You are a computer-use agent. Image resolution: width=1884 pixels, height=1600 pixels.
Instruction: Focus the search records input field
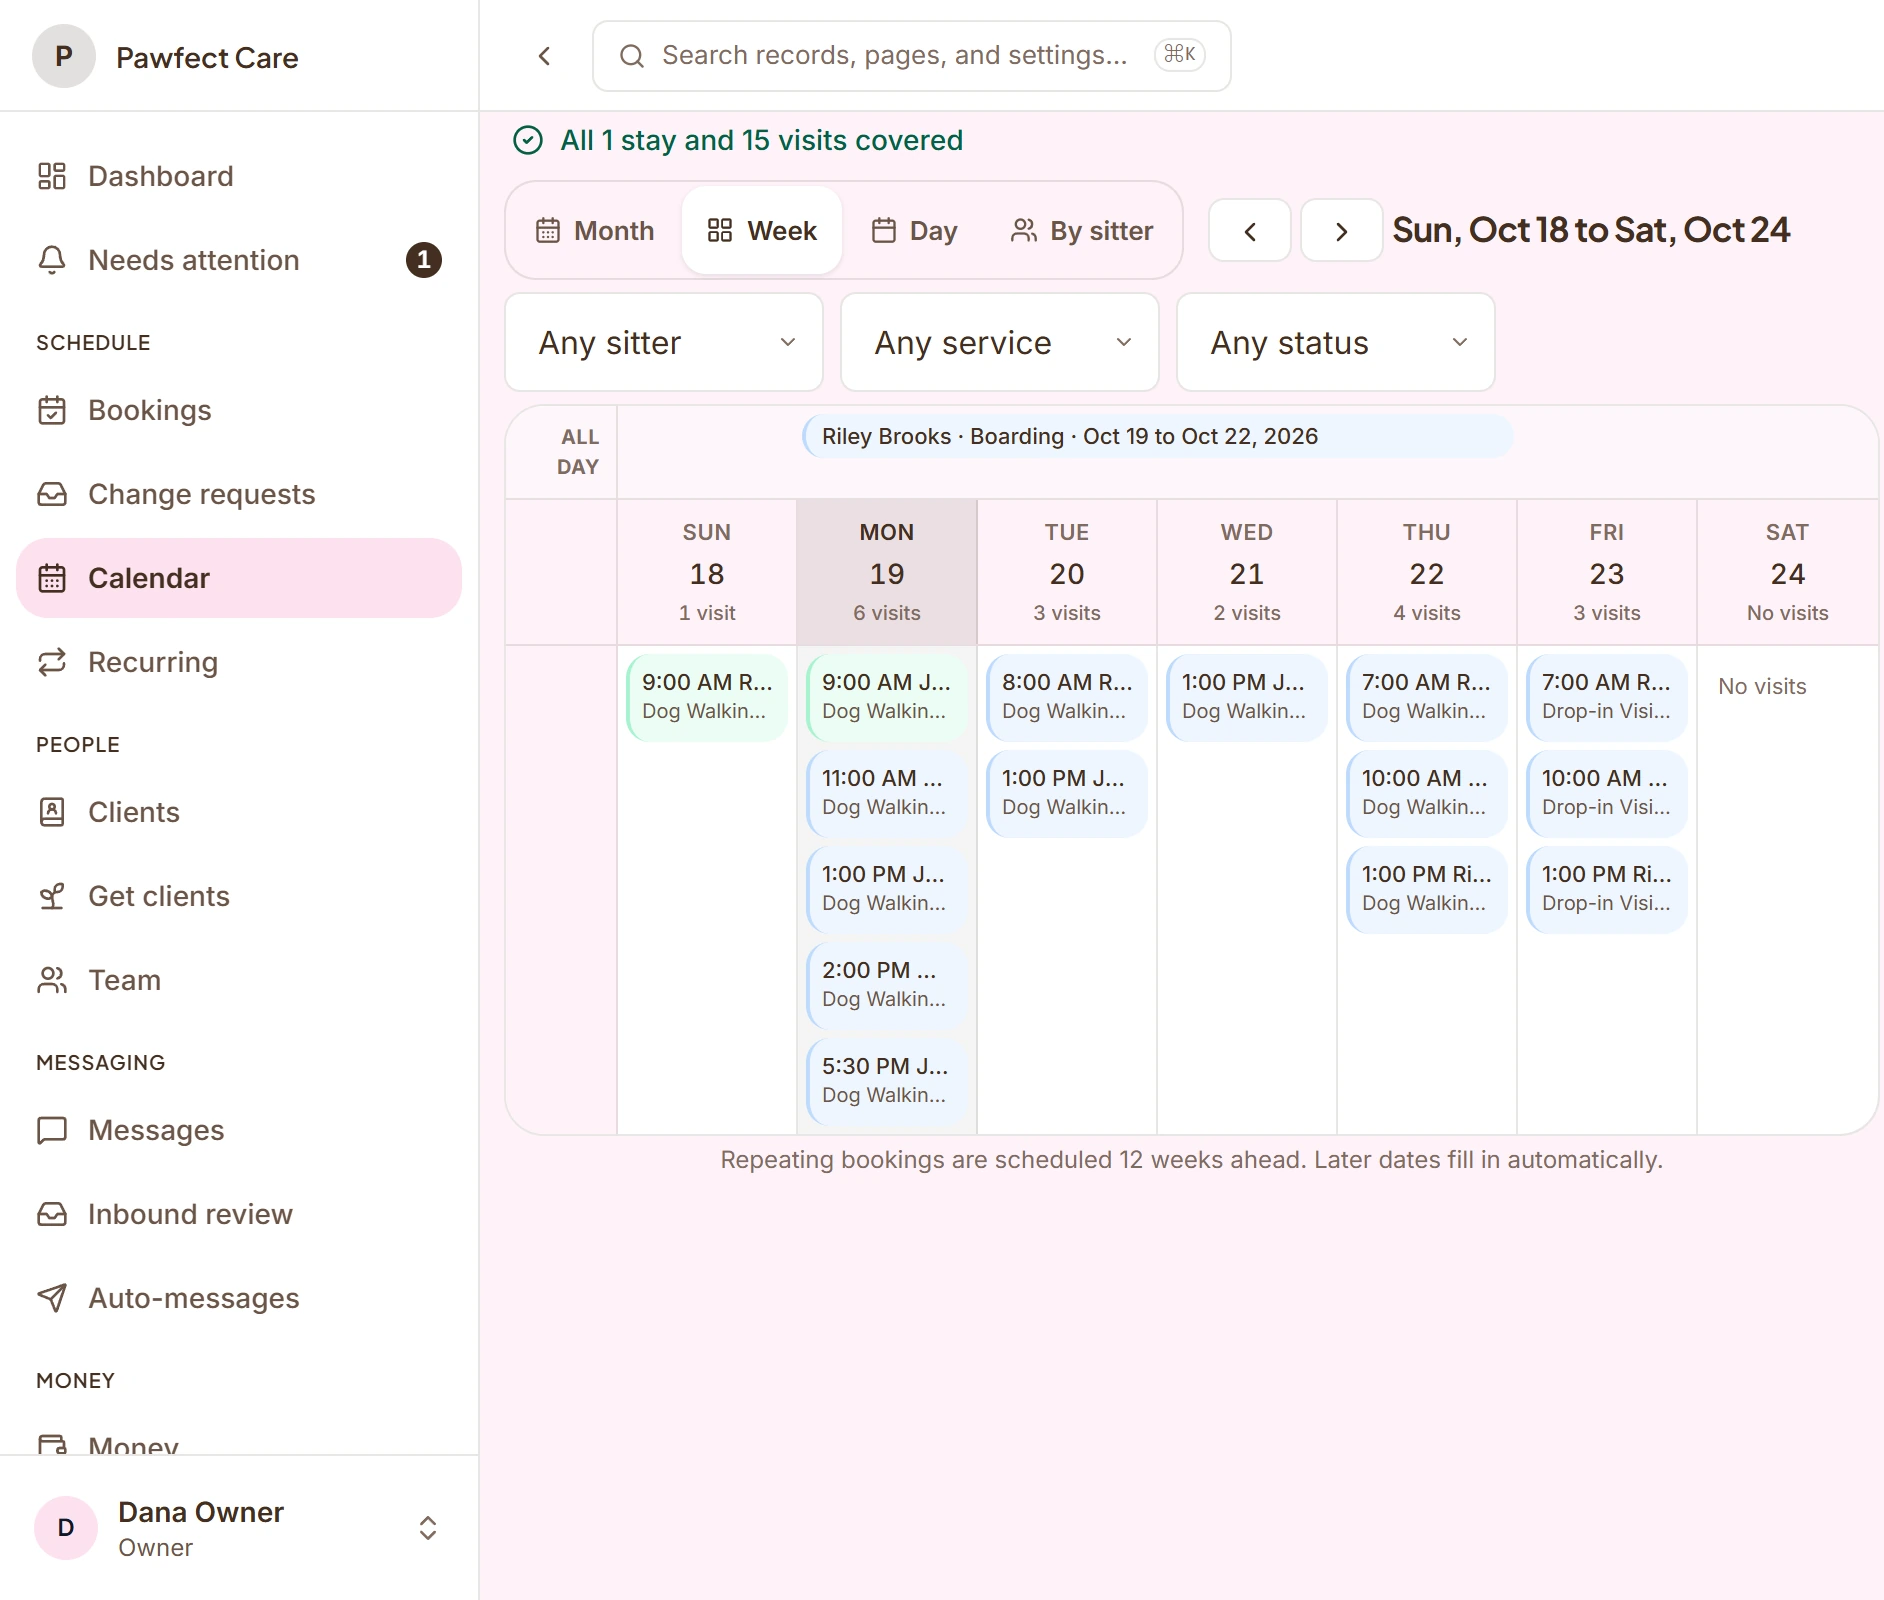coord(912,56)
